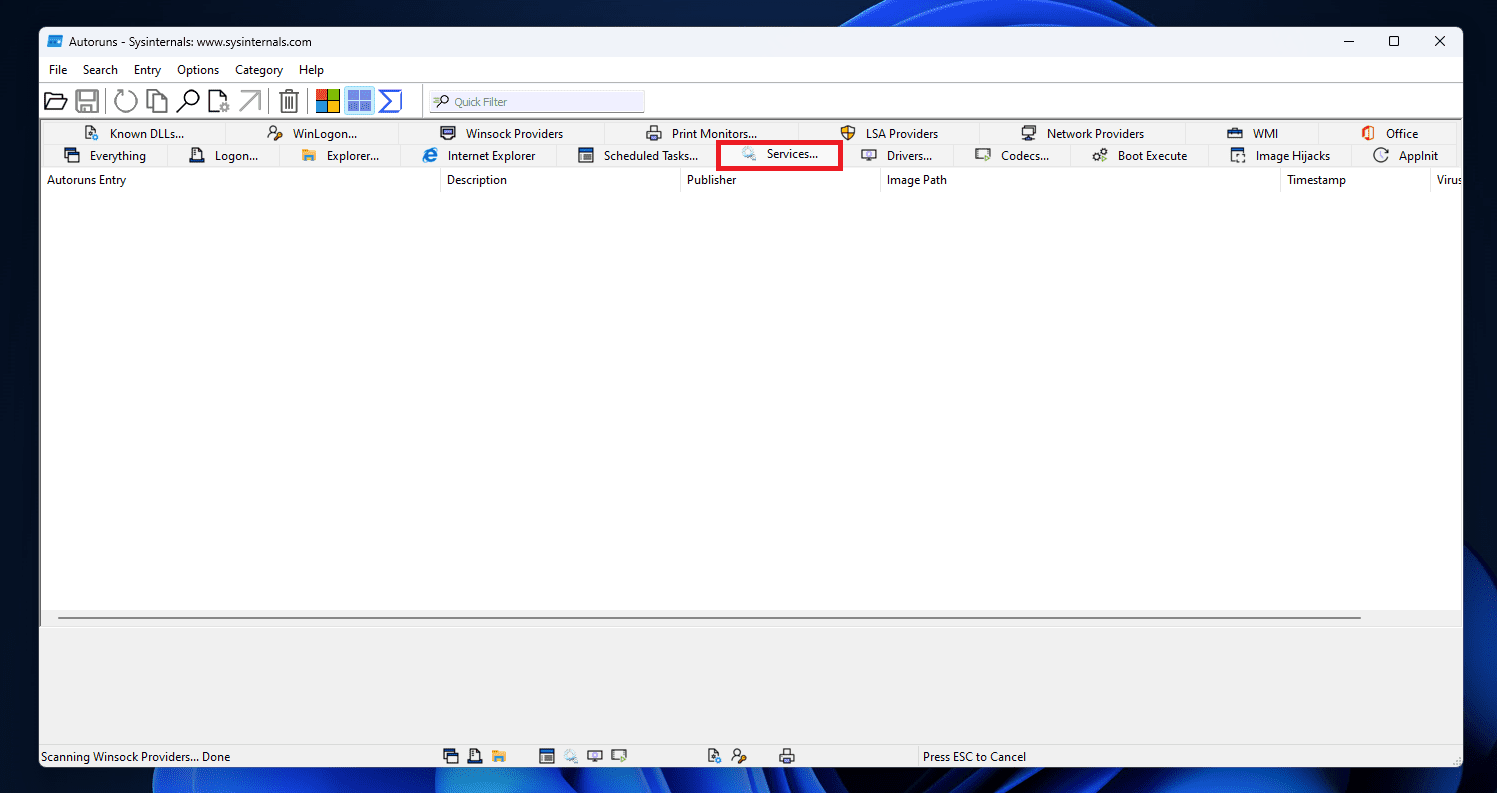Open a saved Autoruns file via folder icon
Image resolution: width=1497 pixels, height=793 pixels.
(56, 101)
